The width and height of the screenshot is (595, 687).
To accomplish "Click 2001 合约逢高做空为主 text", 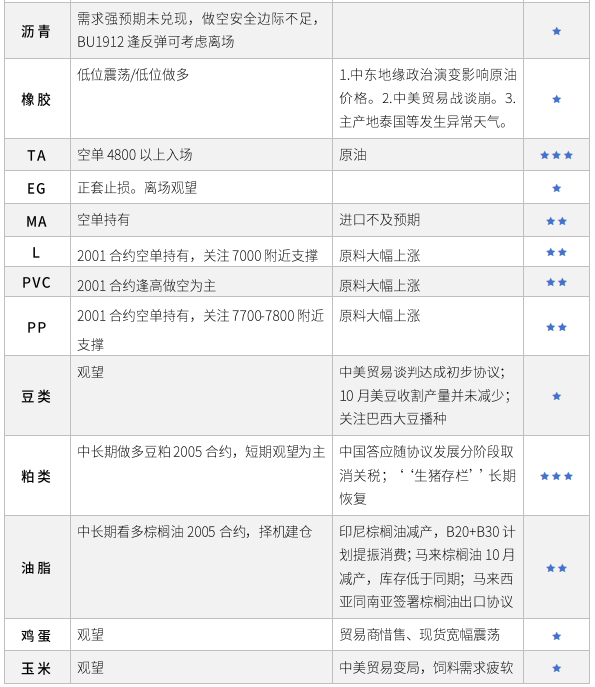I will (146, 286).
